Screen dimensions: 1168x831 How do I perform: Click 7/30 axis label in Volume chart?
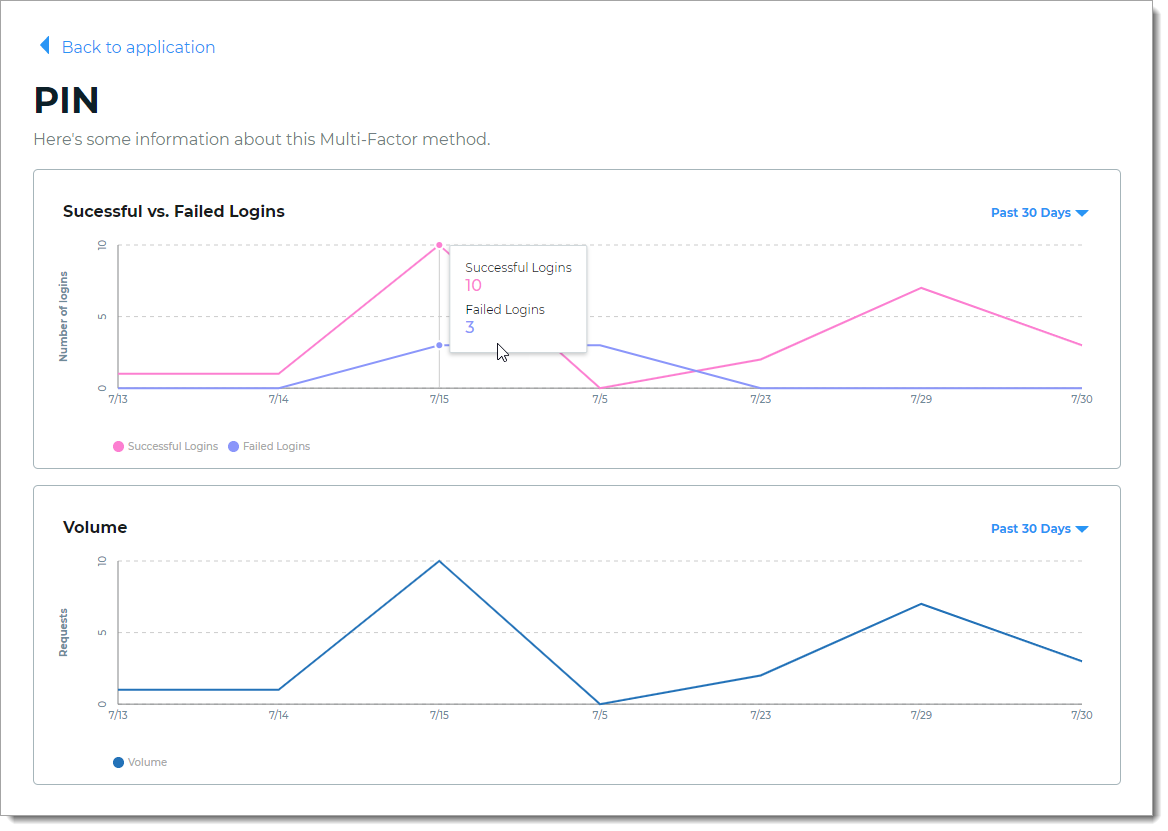pos(1081,715)
